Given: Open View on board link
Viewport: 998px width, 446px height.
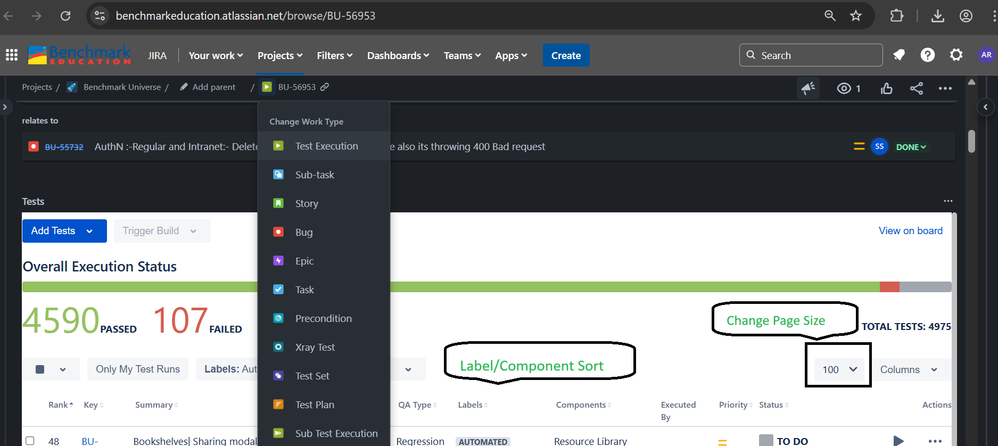Looking at the screenshot, I should click(x=910, y=230).
